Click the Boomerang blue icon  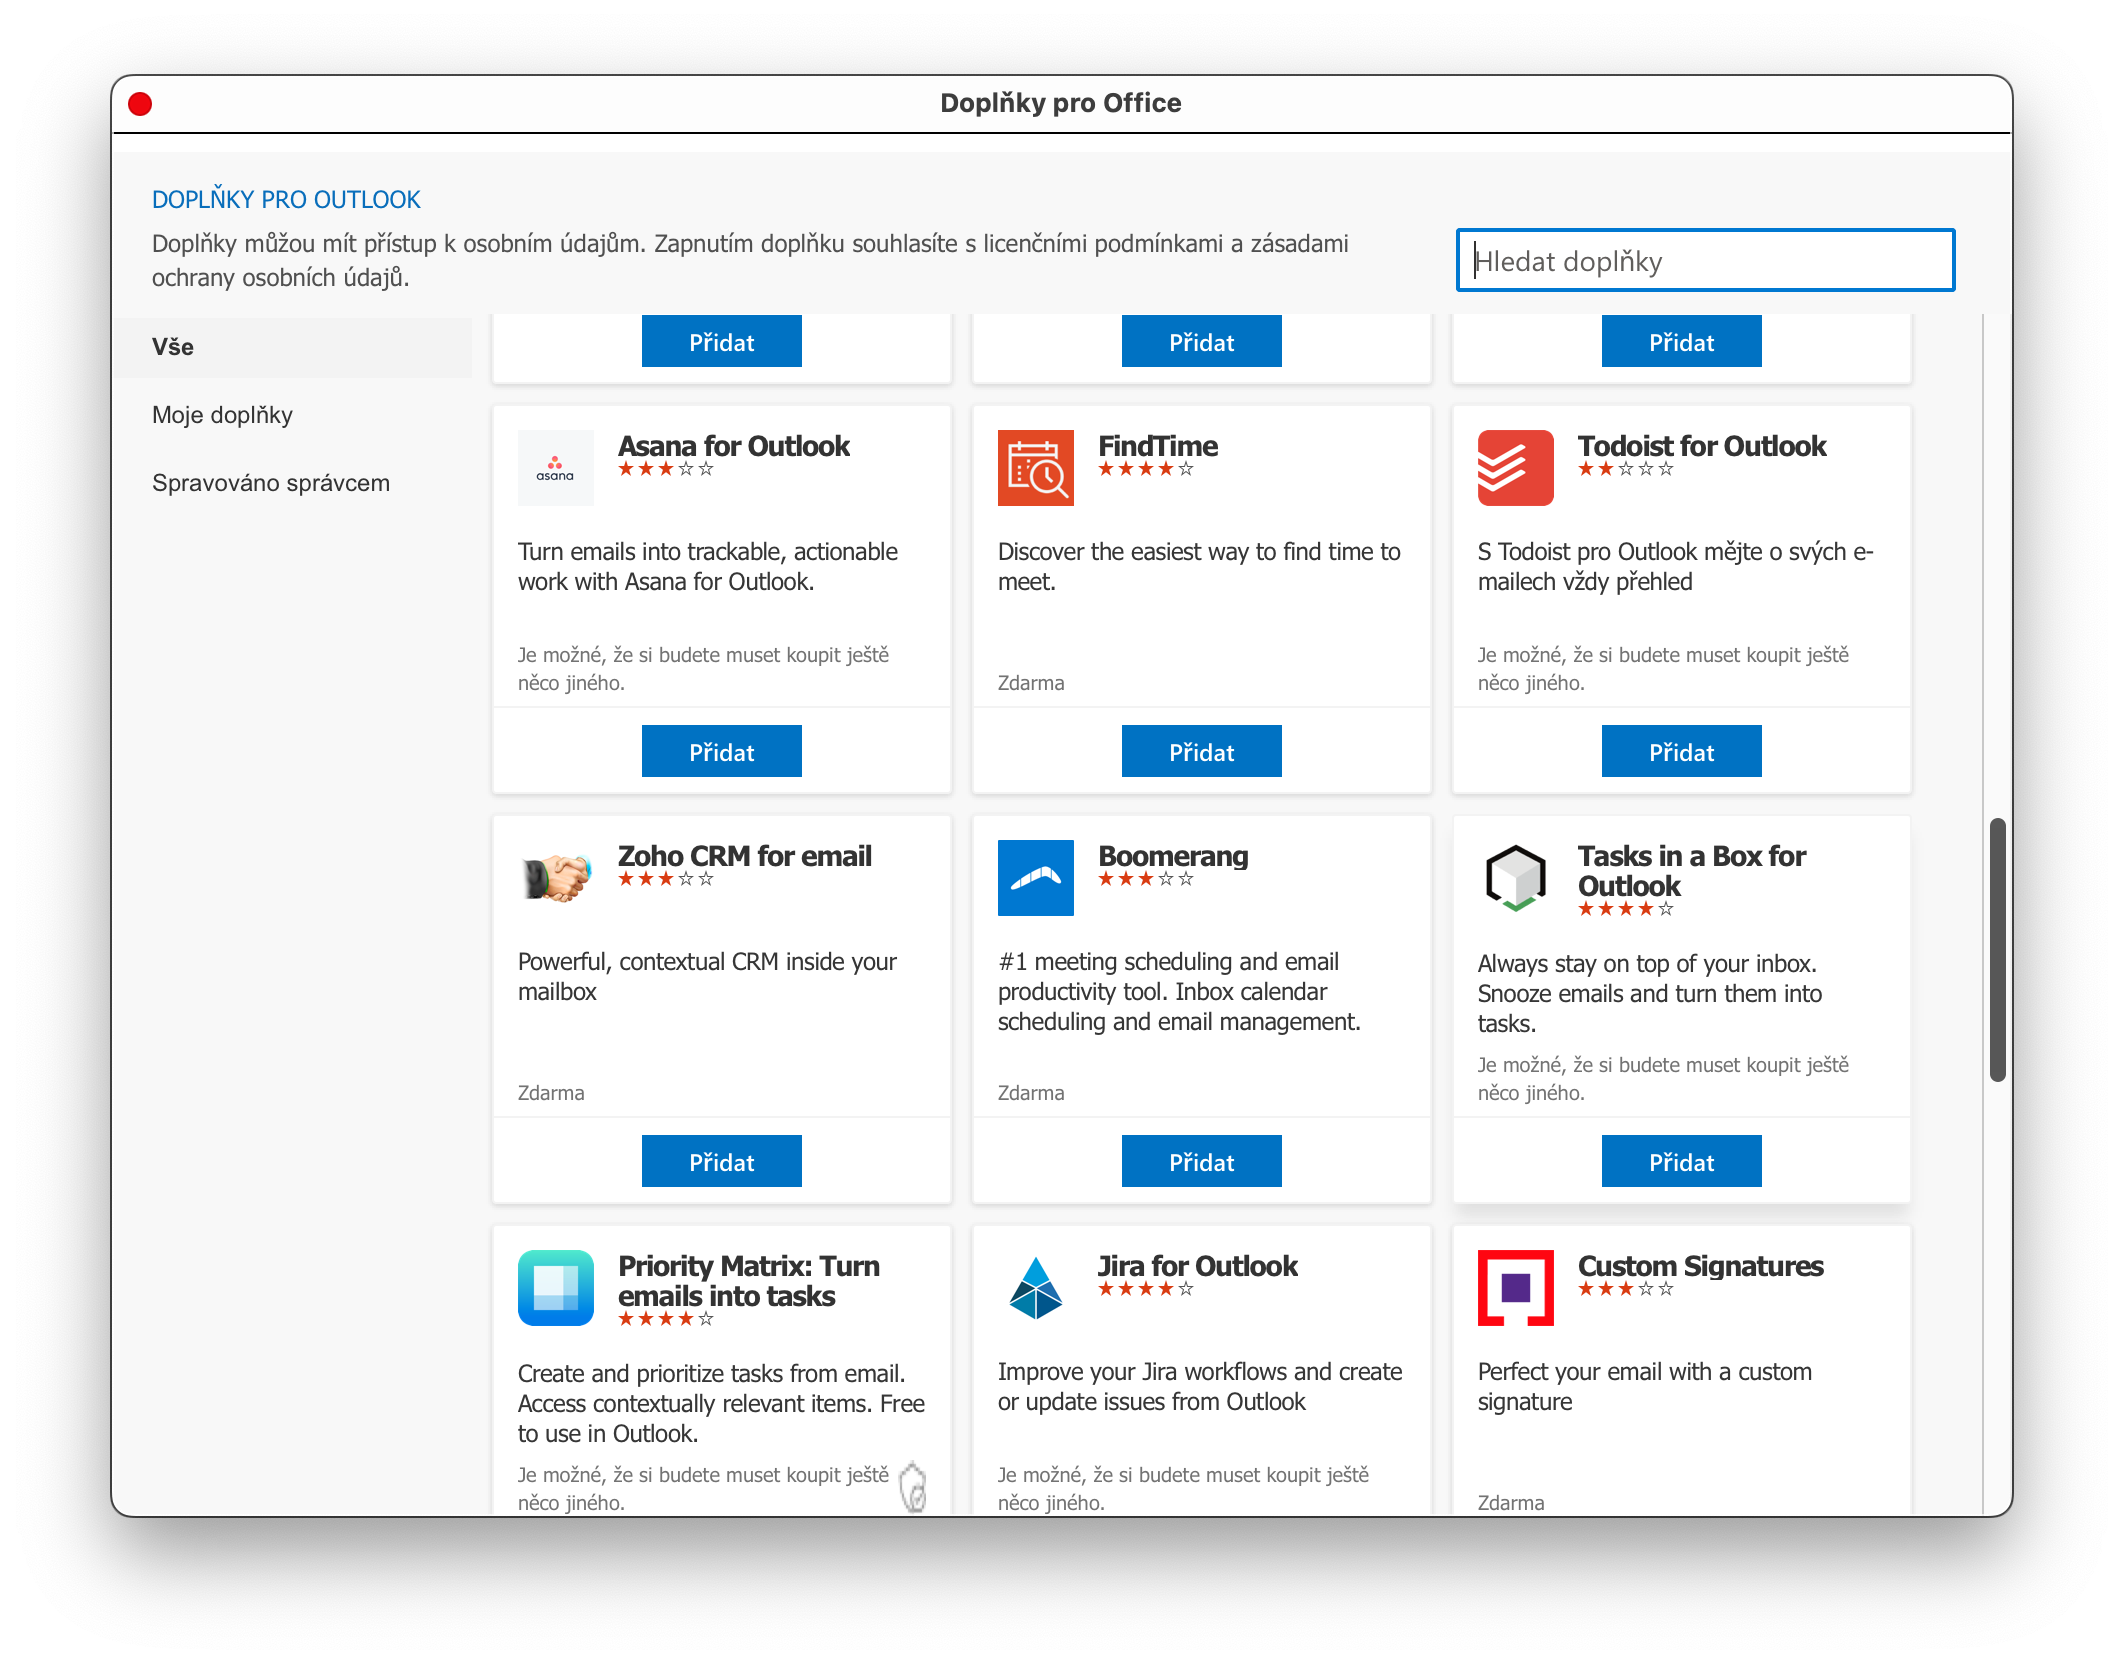pos(1035,878)
